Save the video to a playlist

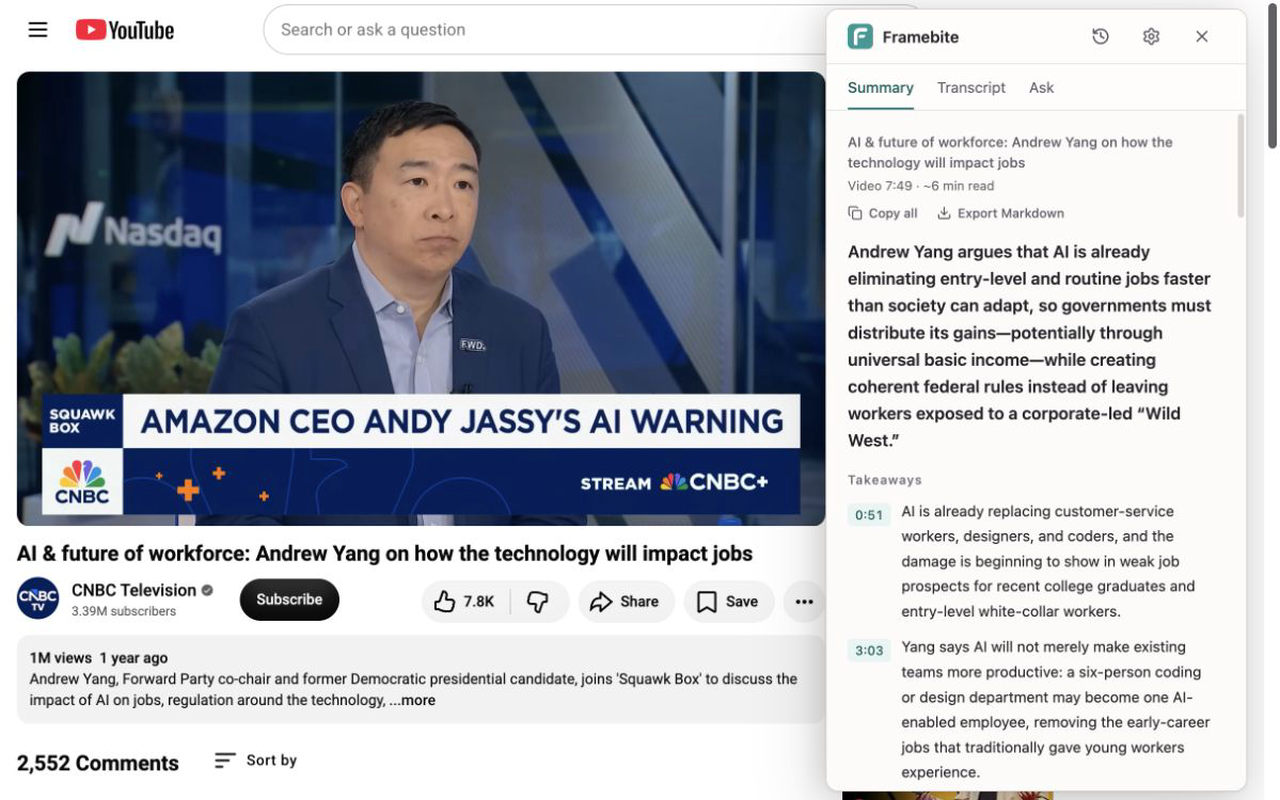coord(729,601)
